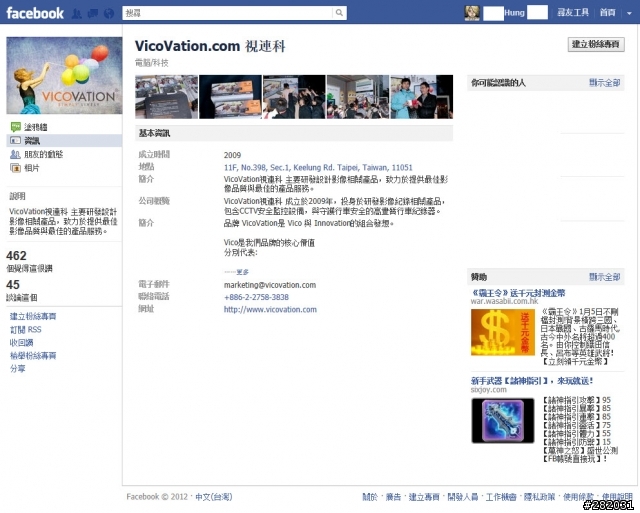The height and width of the screenshot is (513, 640).
Task: Click the info card icon in sidebar
Action: tap(16, 140)
